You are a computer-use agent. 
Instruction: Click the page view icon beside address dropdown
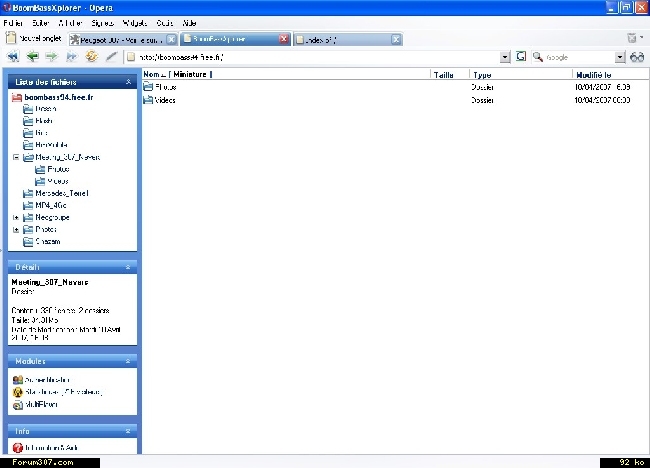pos(521,56)
